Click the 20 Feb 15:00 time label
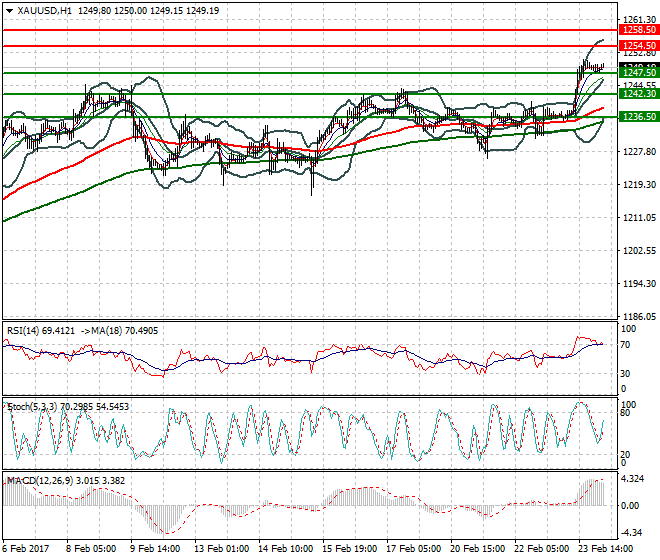Image resolution: width=660 pixels, height=560 pixels. click(x=477, y=549)
